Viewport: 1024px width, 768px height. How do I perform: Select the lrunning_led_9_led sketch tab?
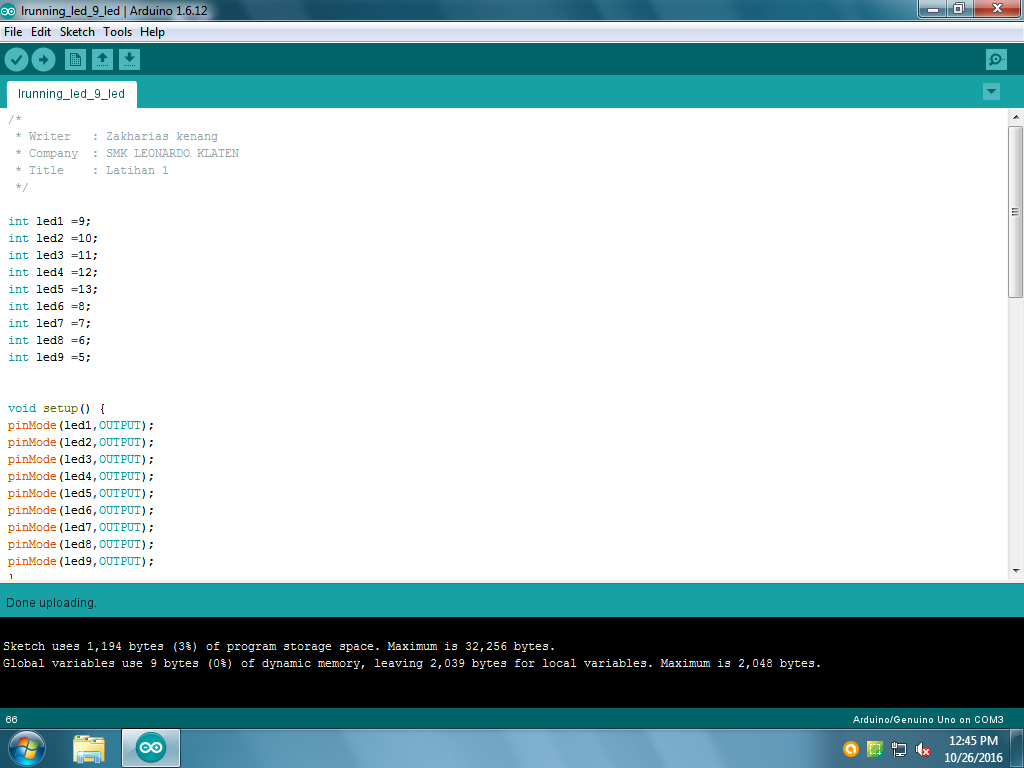71,94
